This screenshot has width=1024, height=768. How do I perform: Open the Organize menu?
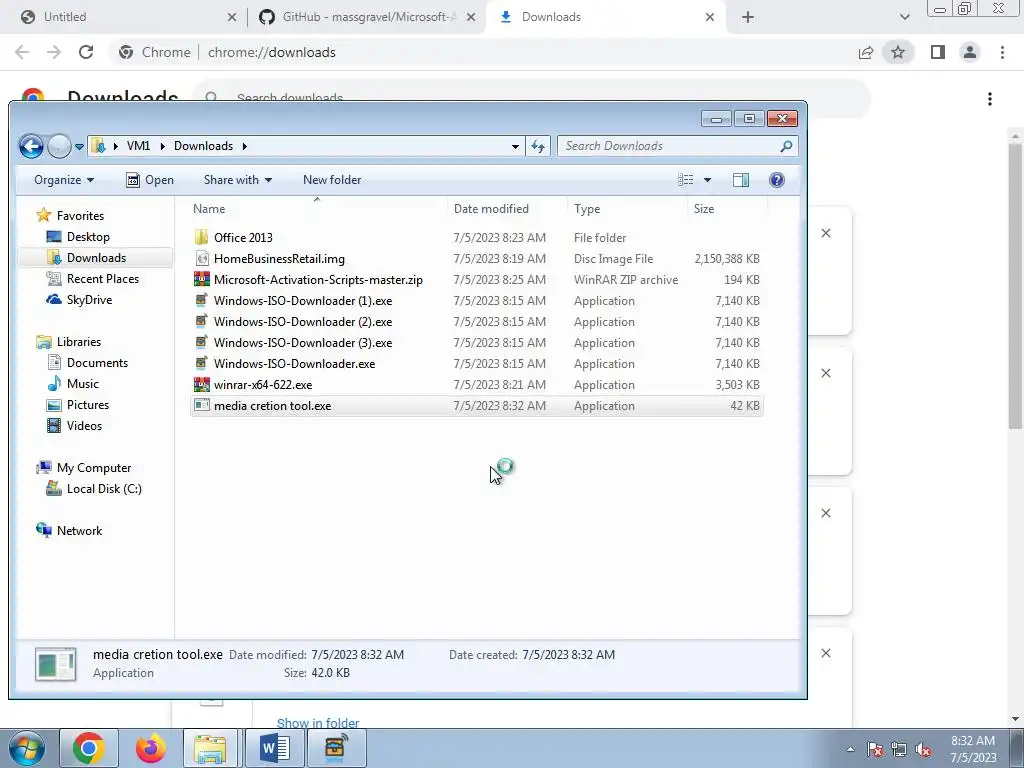tap(64, 180)
